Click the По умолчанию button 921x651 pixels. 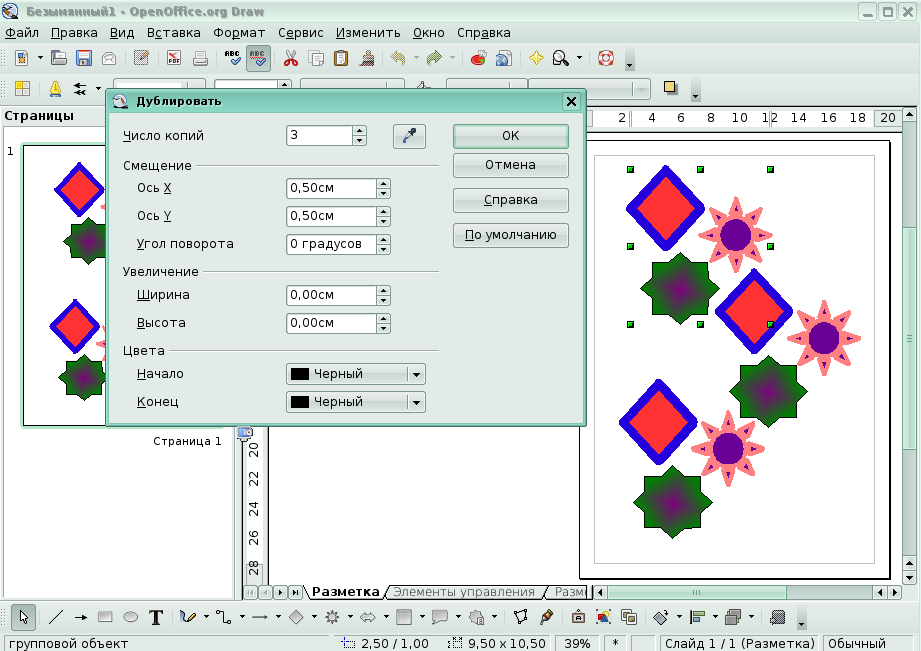[x=510, y=236]
